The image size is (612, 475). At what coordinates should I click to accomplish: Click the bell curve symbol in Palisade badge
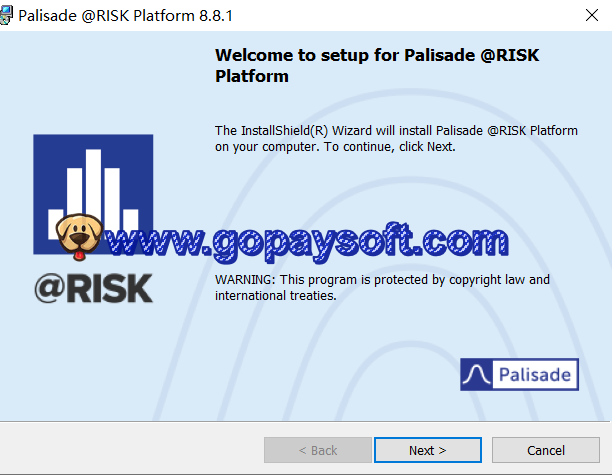[479, 375]
